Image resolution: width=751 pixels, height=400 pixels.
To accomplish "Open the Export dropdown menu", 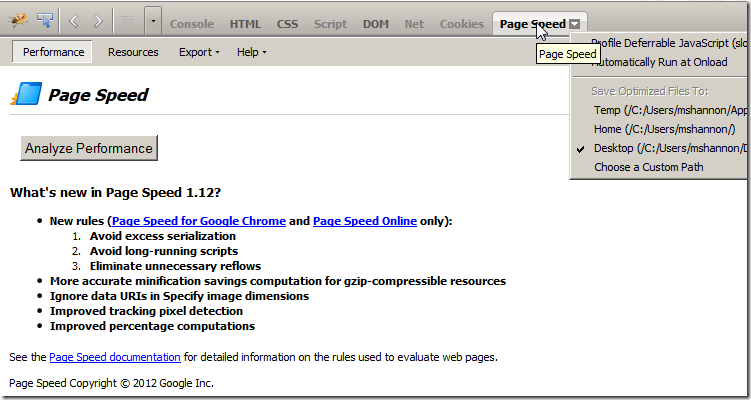I will (199, 52).
